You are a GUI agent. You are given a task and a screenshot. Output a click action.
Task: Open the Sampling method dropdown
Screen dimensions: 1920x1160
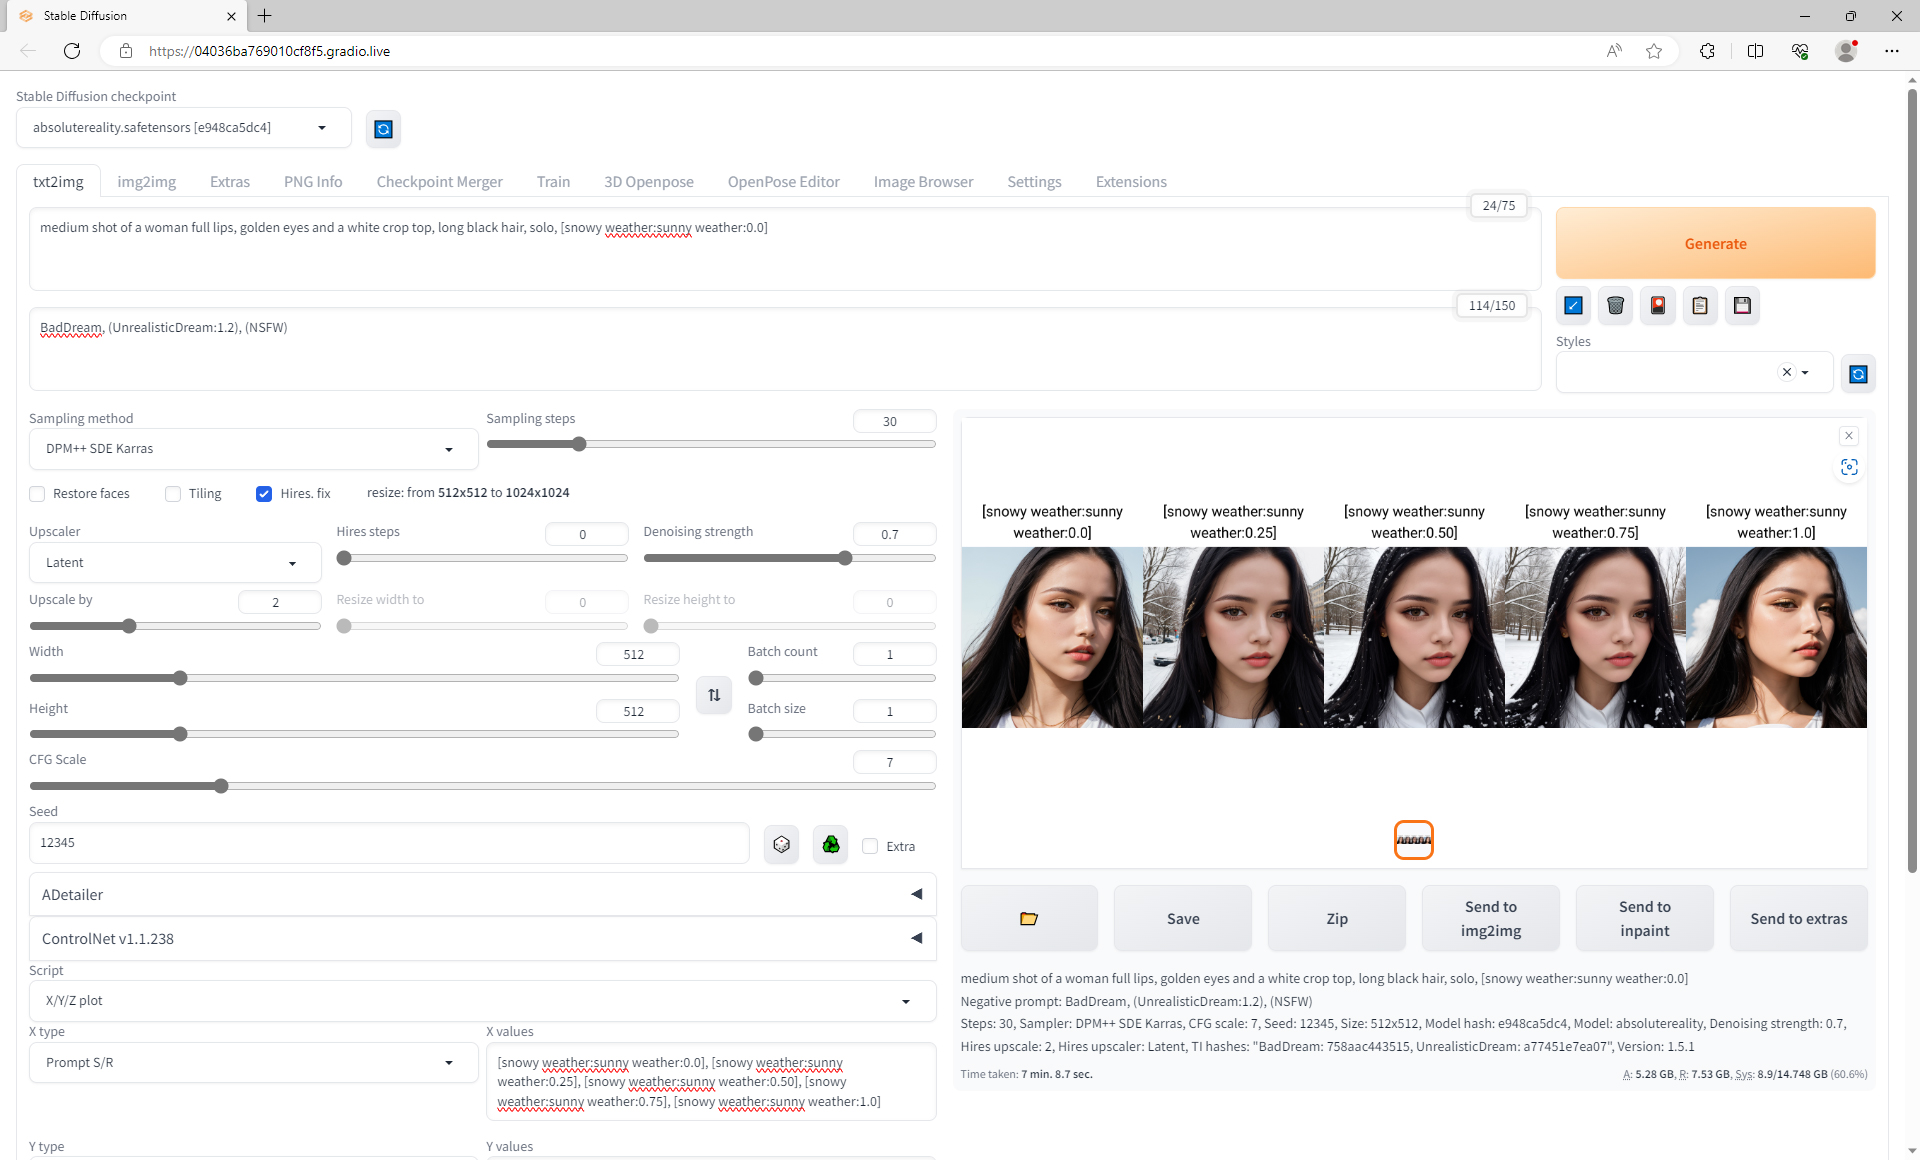253,449
